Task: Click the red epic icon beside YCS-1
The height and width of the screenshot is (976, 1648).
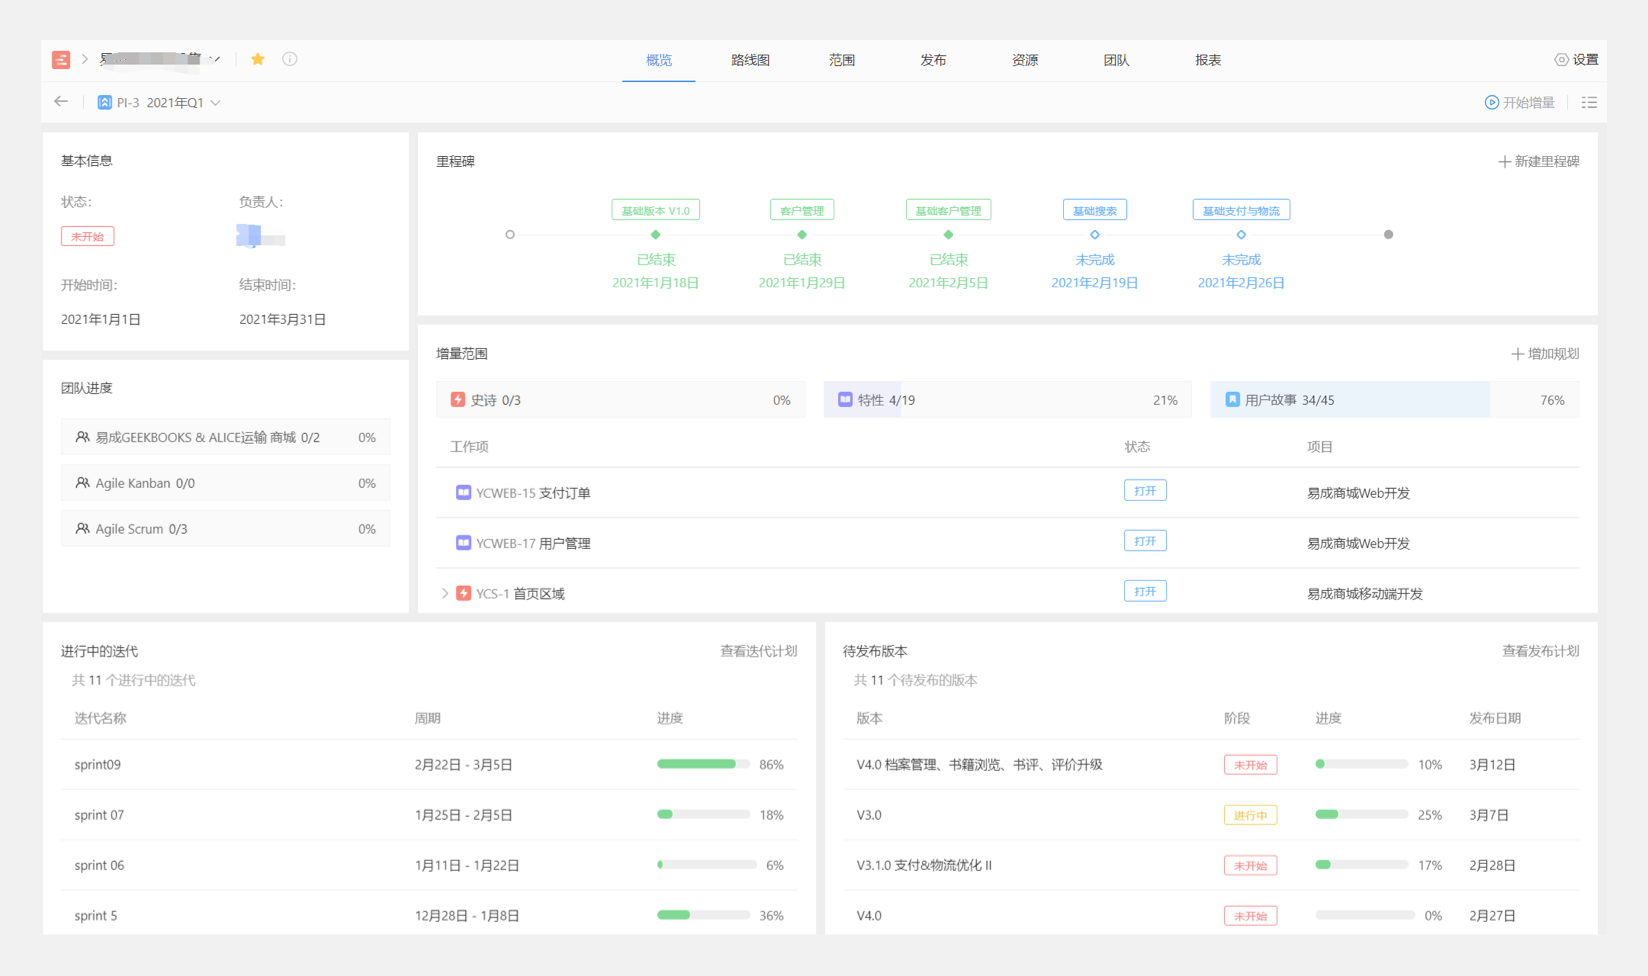Action: pos(464,593)
